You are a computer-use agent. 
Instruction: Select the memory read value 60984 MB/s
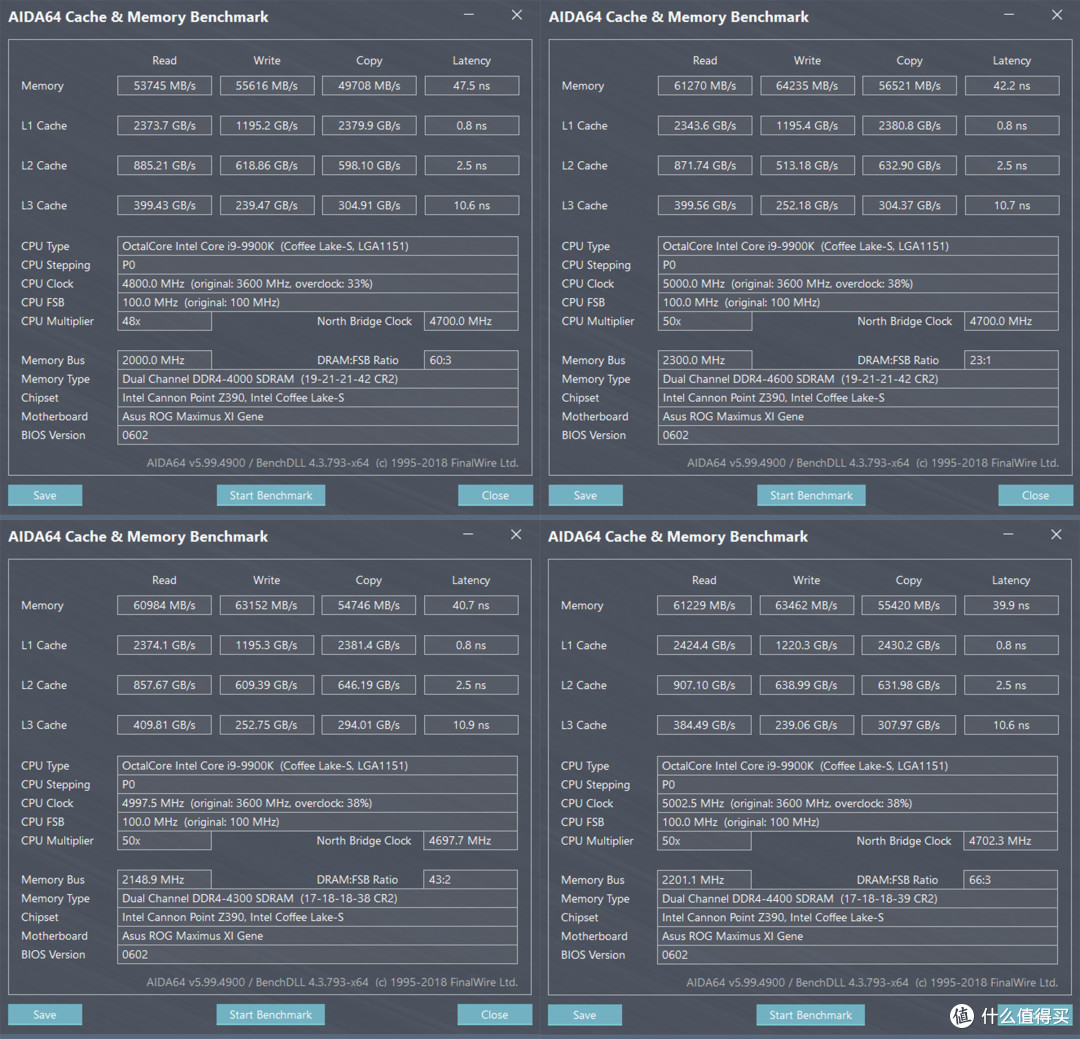click(164, 606)
